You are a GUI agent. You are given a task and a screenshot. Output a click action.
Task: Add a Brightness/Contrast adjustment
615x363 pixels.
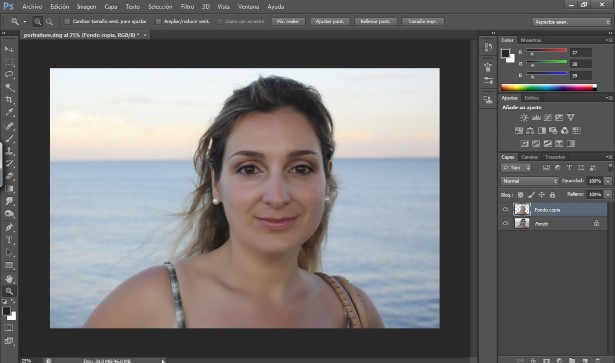[x=524, y=118]
